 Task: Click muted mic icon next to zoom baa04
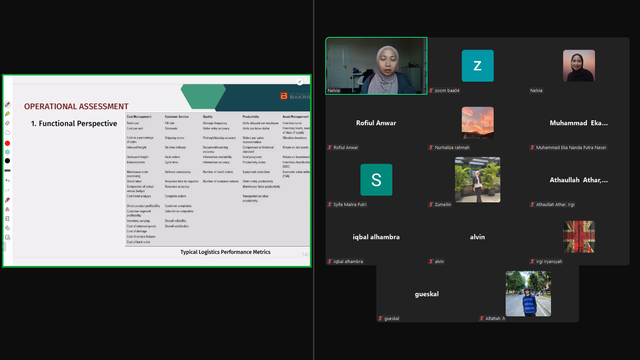[431, 91]
